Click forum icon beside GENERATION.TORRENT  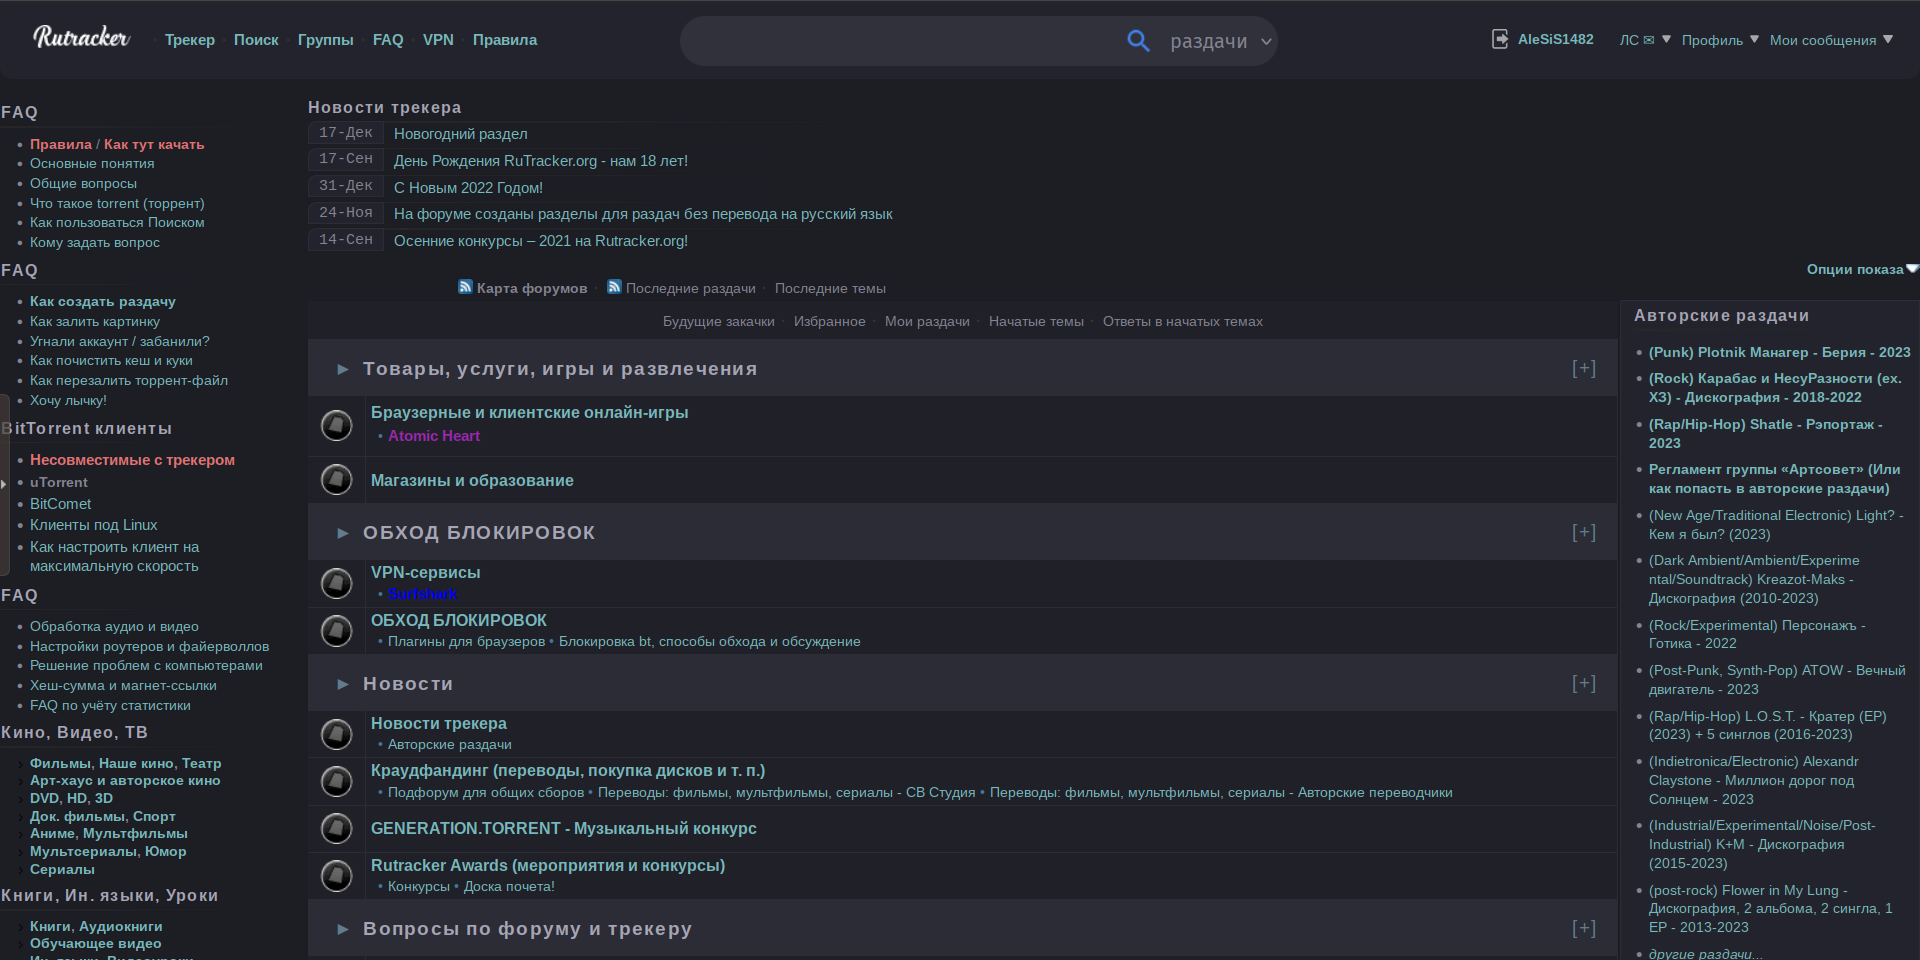tap(336, 828)
